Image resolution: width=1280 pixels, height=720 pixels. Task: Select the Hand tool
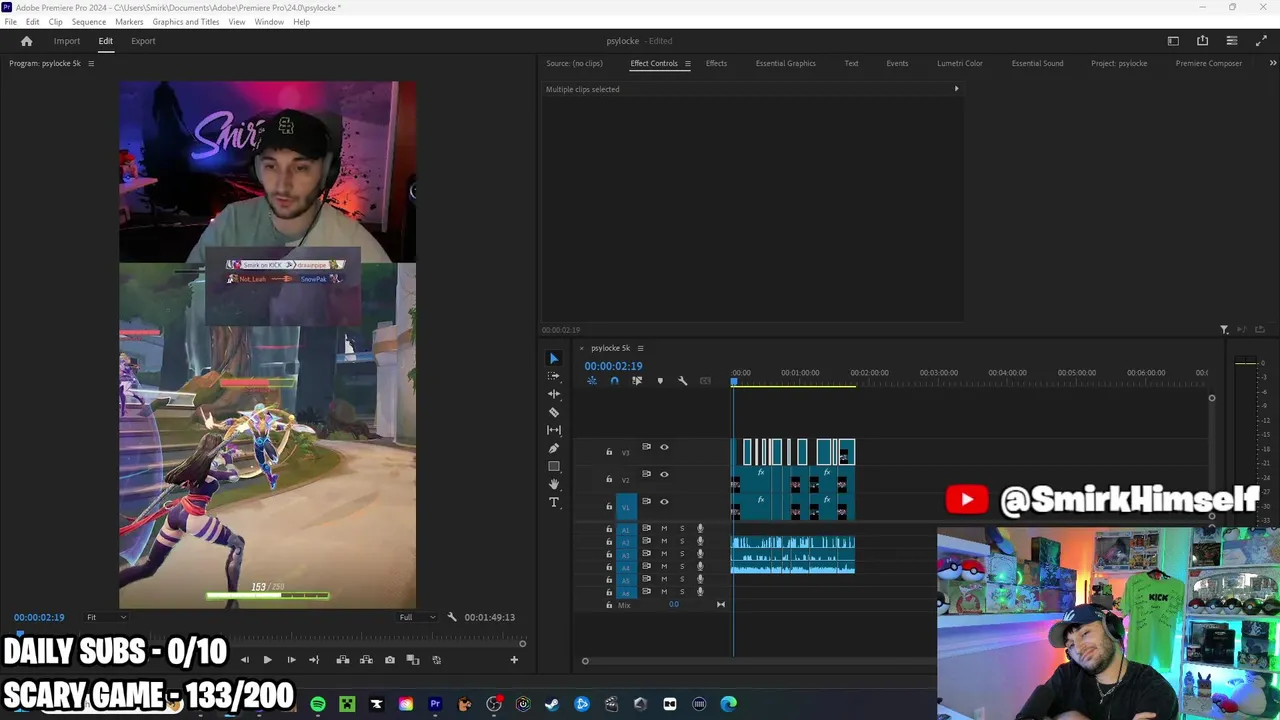tap(554, 484)
